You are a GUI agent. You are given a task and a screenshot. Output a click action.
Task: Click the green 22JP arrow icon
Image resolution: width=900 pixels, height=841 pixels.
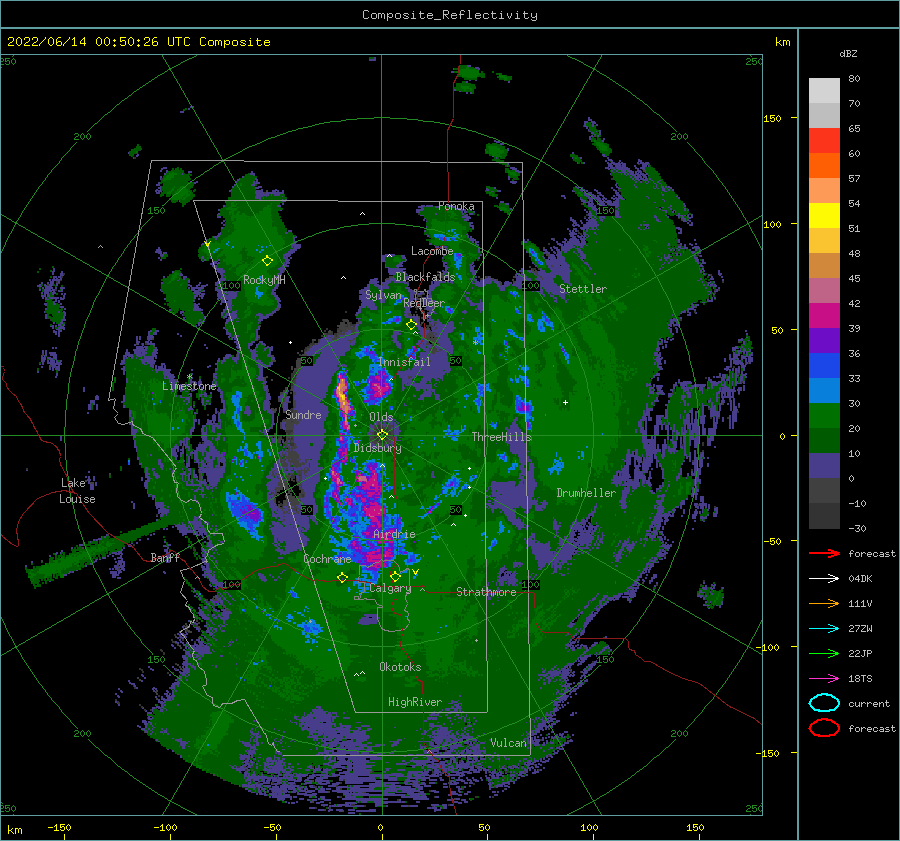point(824,653)
